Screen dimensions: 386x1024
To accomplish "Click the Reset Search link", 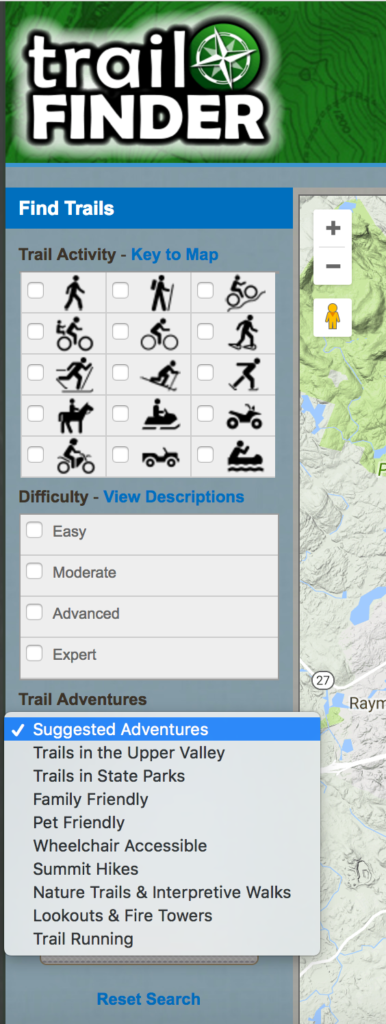I will [148, 999].
